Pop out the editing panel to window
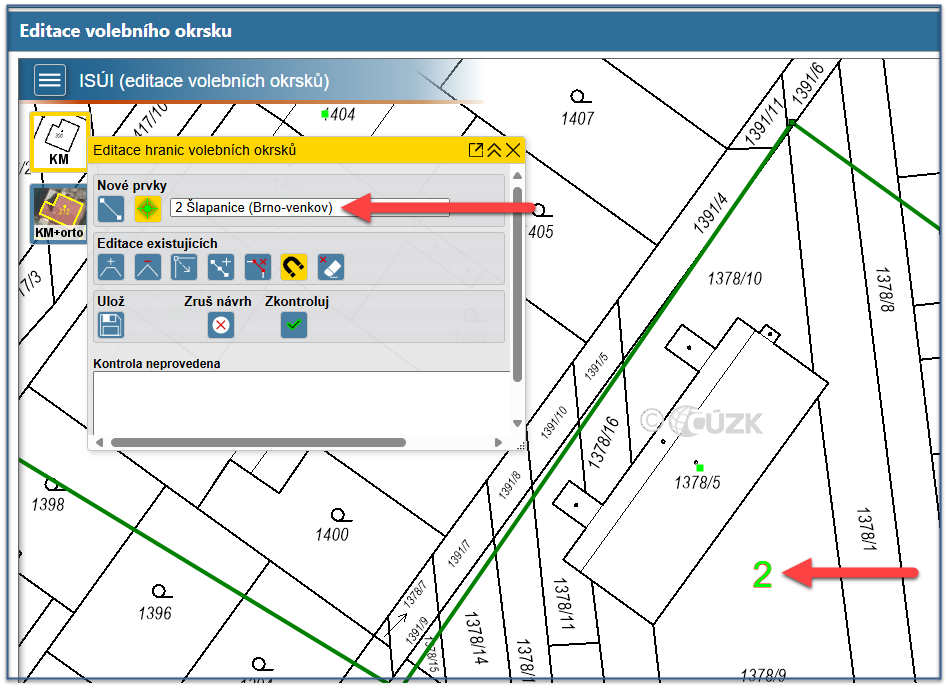The image size is (948, 688). [476, 150]
